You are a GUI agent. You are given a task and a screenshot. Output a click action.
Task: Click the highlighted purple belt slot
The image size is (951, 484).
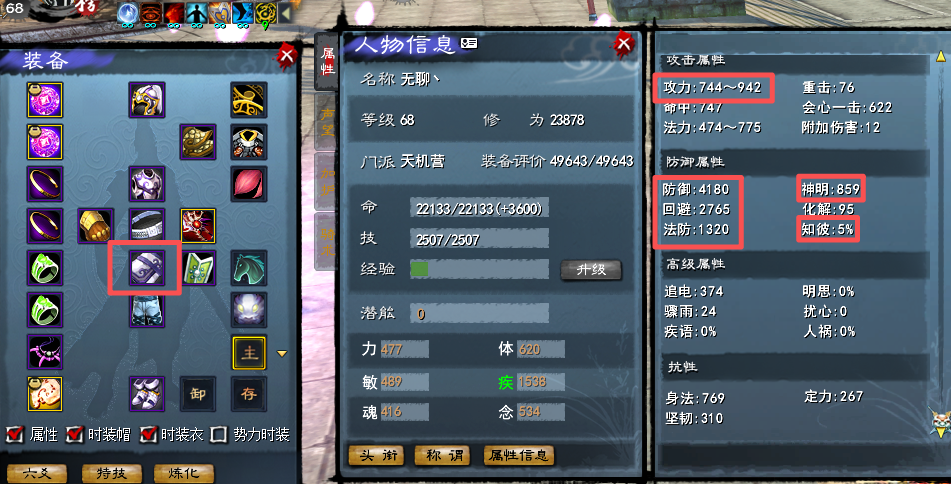pyautogui.click(x=147, y=267)
